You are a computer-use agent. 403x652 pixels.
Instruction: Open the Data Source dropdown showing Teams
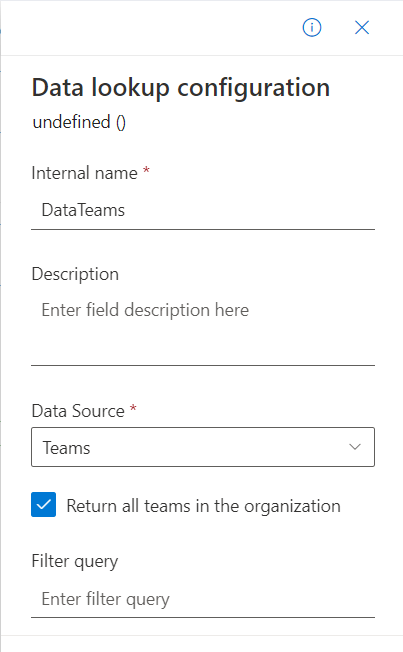[x=203, y=447]
